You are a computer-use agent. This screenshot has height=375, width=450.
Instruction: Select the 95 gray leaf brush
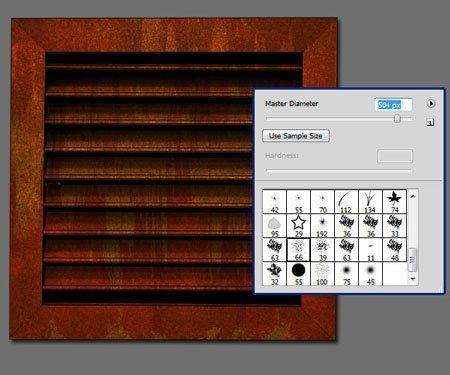click(274, 226)
